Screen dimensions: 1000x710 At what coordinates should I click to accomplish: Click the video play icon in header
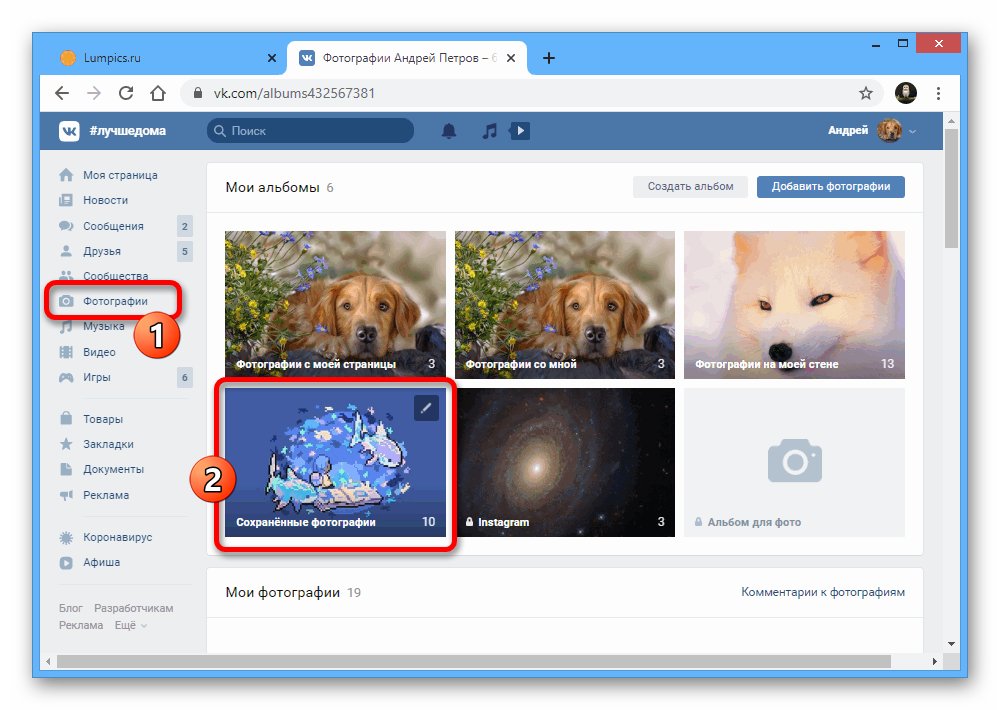pos(519,131)
